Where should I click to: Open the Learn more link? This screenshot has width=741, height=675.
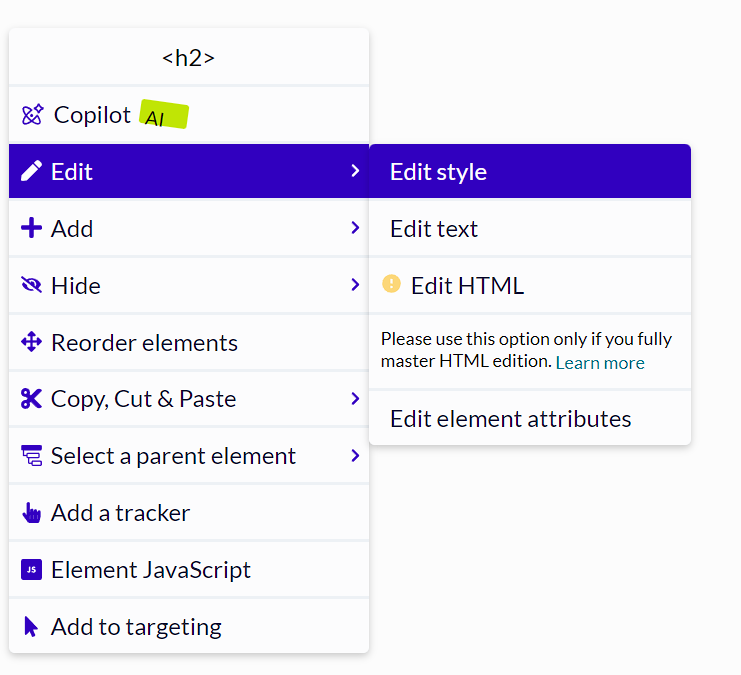pyautogui.click(x=600, y=363)
